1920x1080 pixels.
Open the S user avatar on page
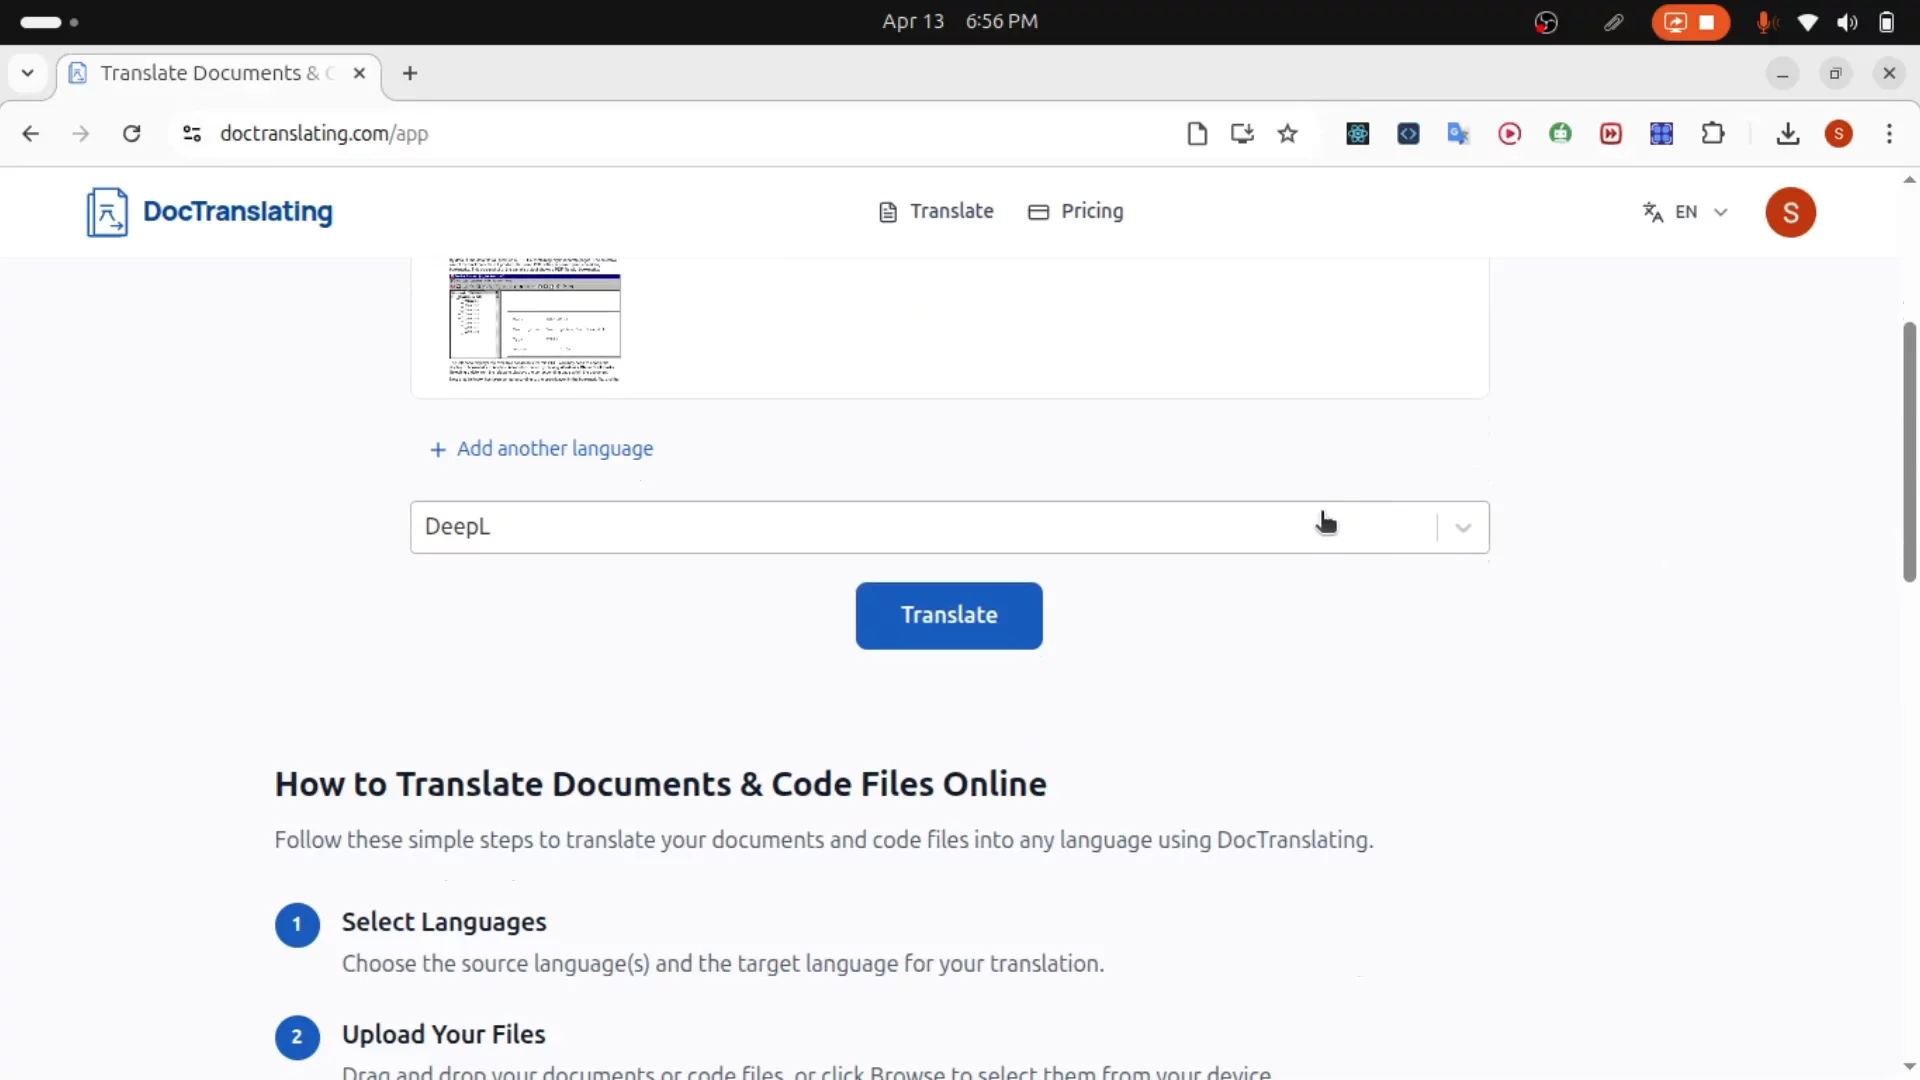click(1790, 212)
